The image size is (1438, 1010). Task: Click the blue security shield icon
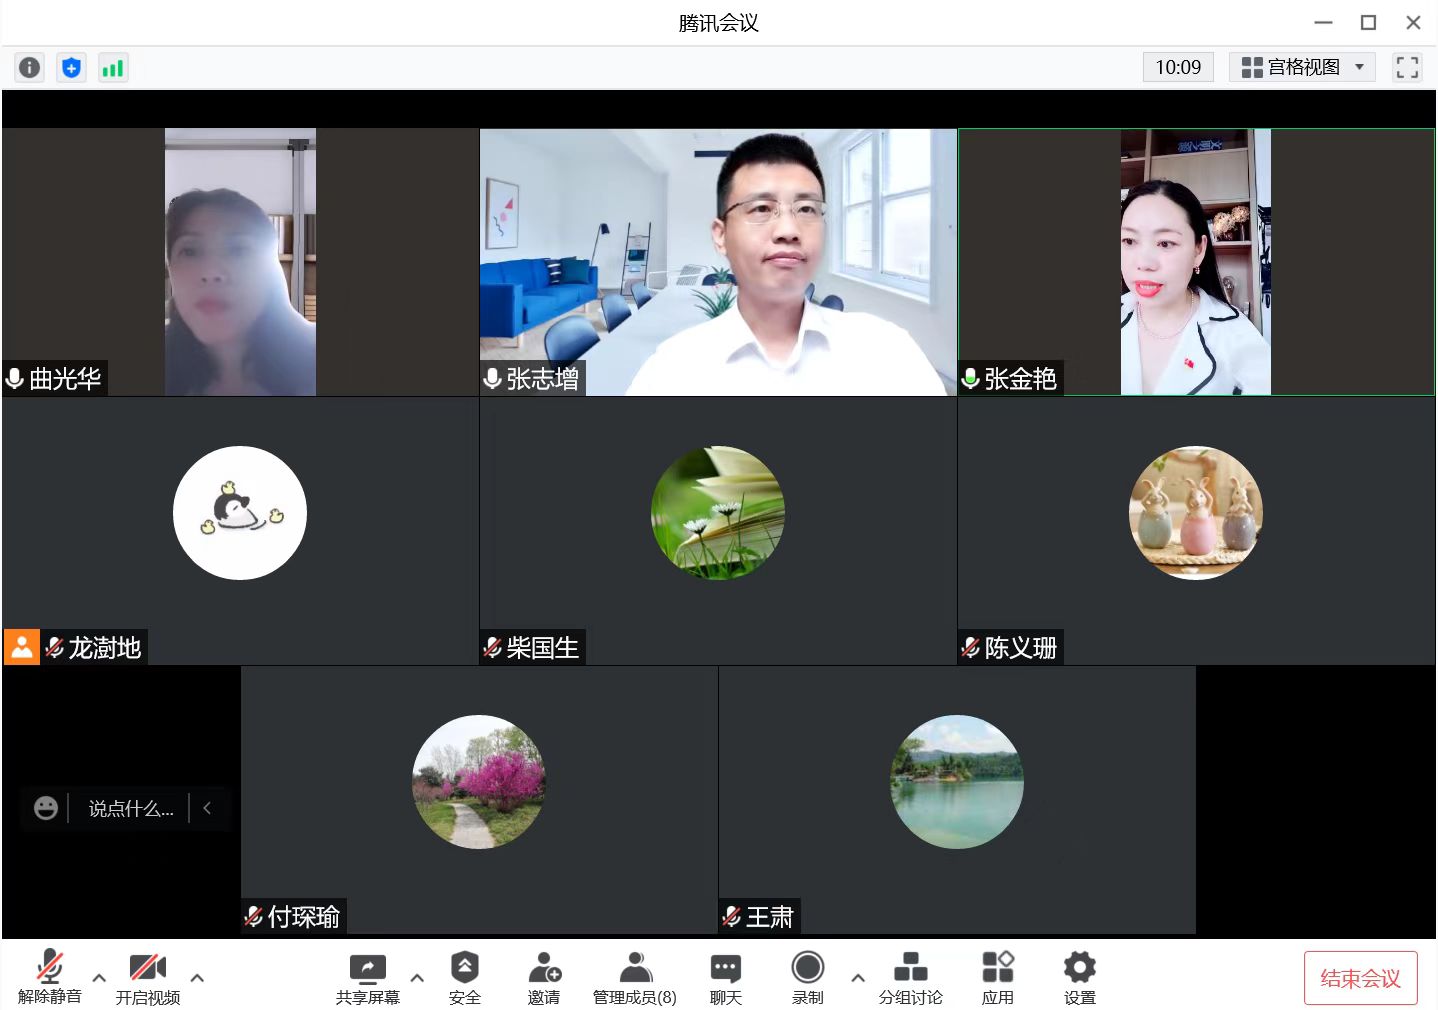(71, 67)
